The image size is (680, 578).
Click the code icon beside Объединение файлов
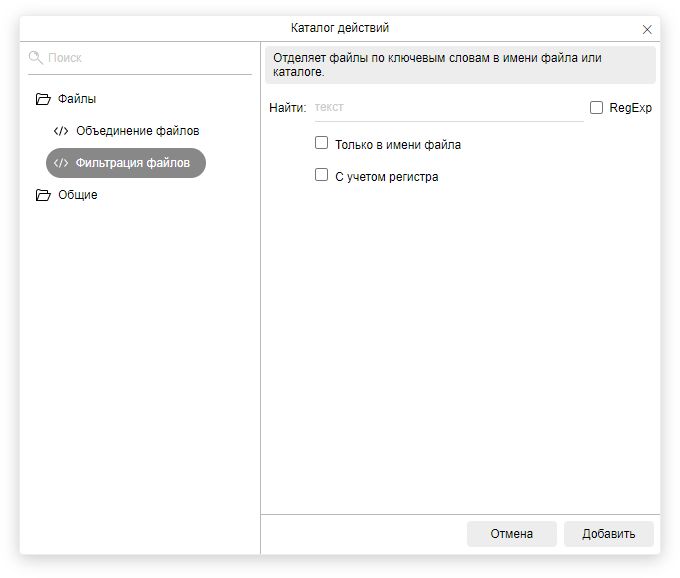coord(61,131)
